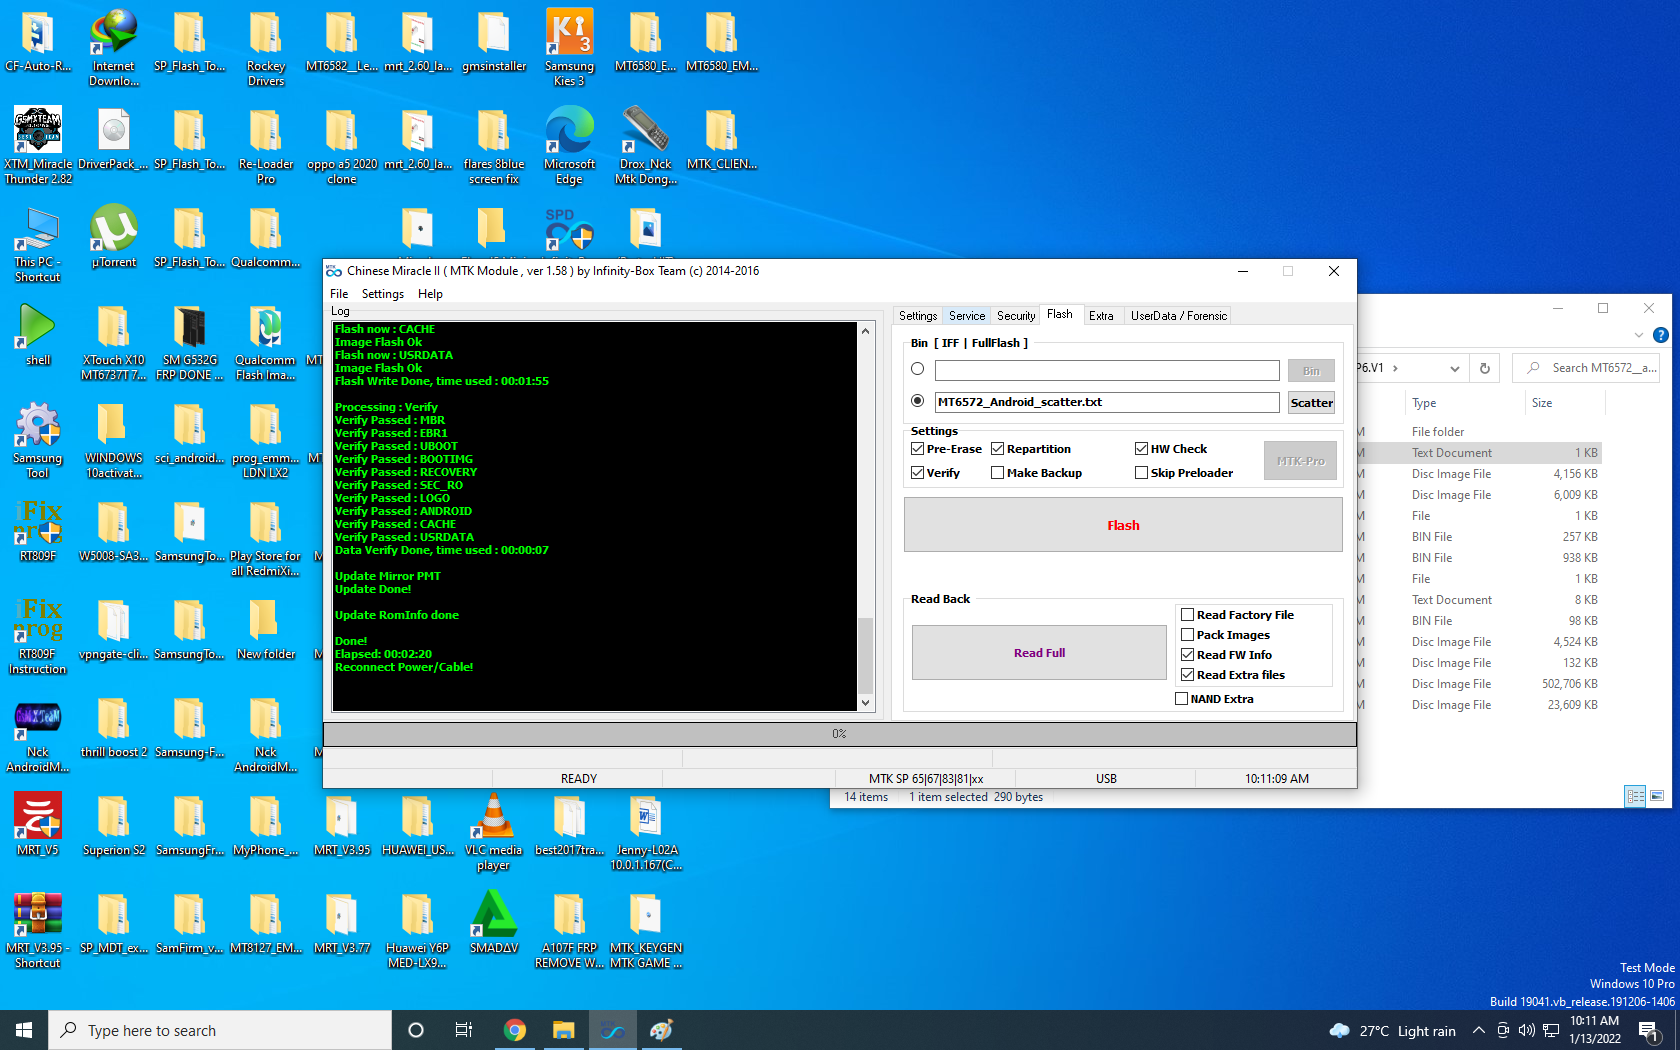Image resolution: width=1680 pixels, height=1050 pixels.
Task: Click the Explorer search box
Action: click(1588, 368)
